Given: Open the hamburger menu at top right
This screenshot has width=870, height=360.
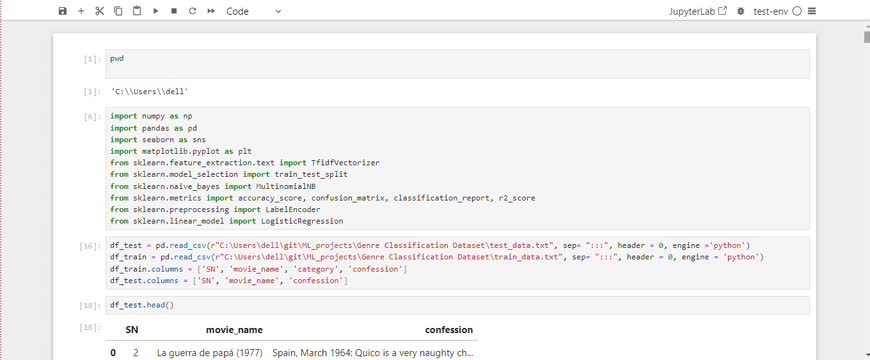Looking at the screenshot, I should pyautogui.click(x=812, y=11).
